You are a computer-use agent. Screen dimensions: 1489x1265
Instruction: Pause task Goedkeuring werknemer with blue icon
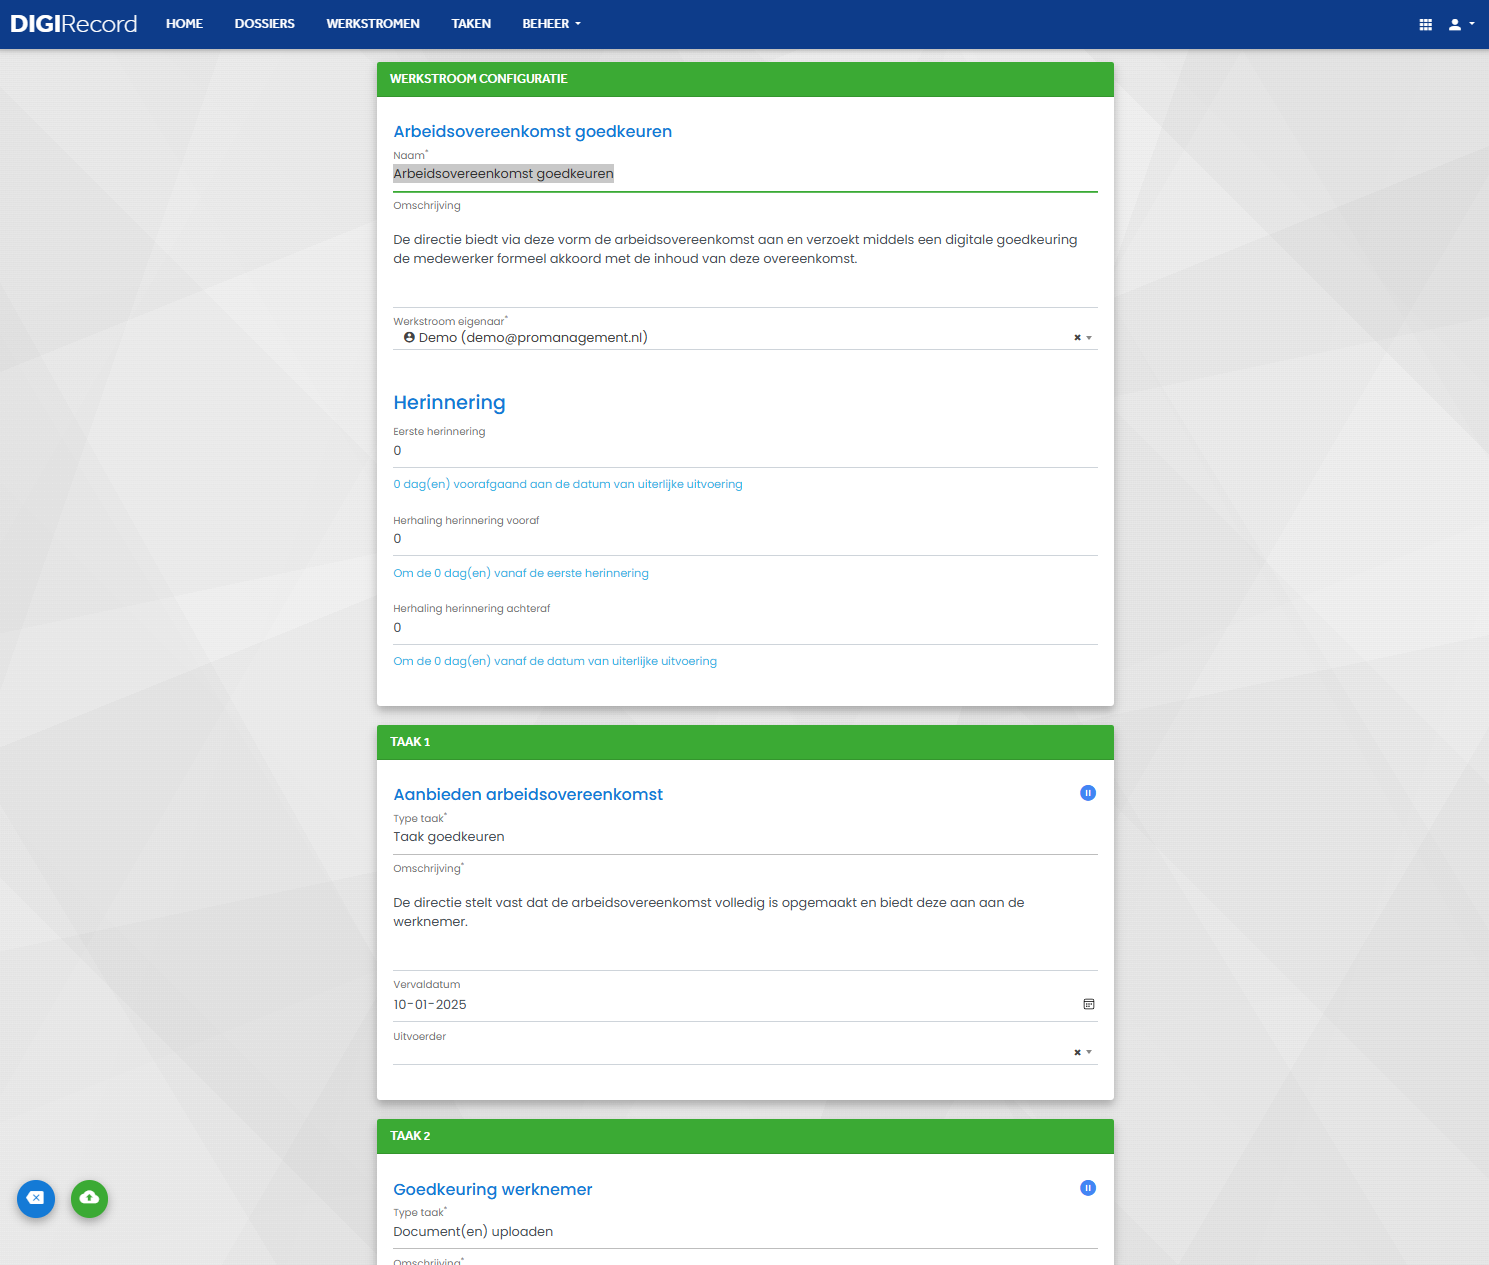(1088, 1188)
